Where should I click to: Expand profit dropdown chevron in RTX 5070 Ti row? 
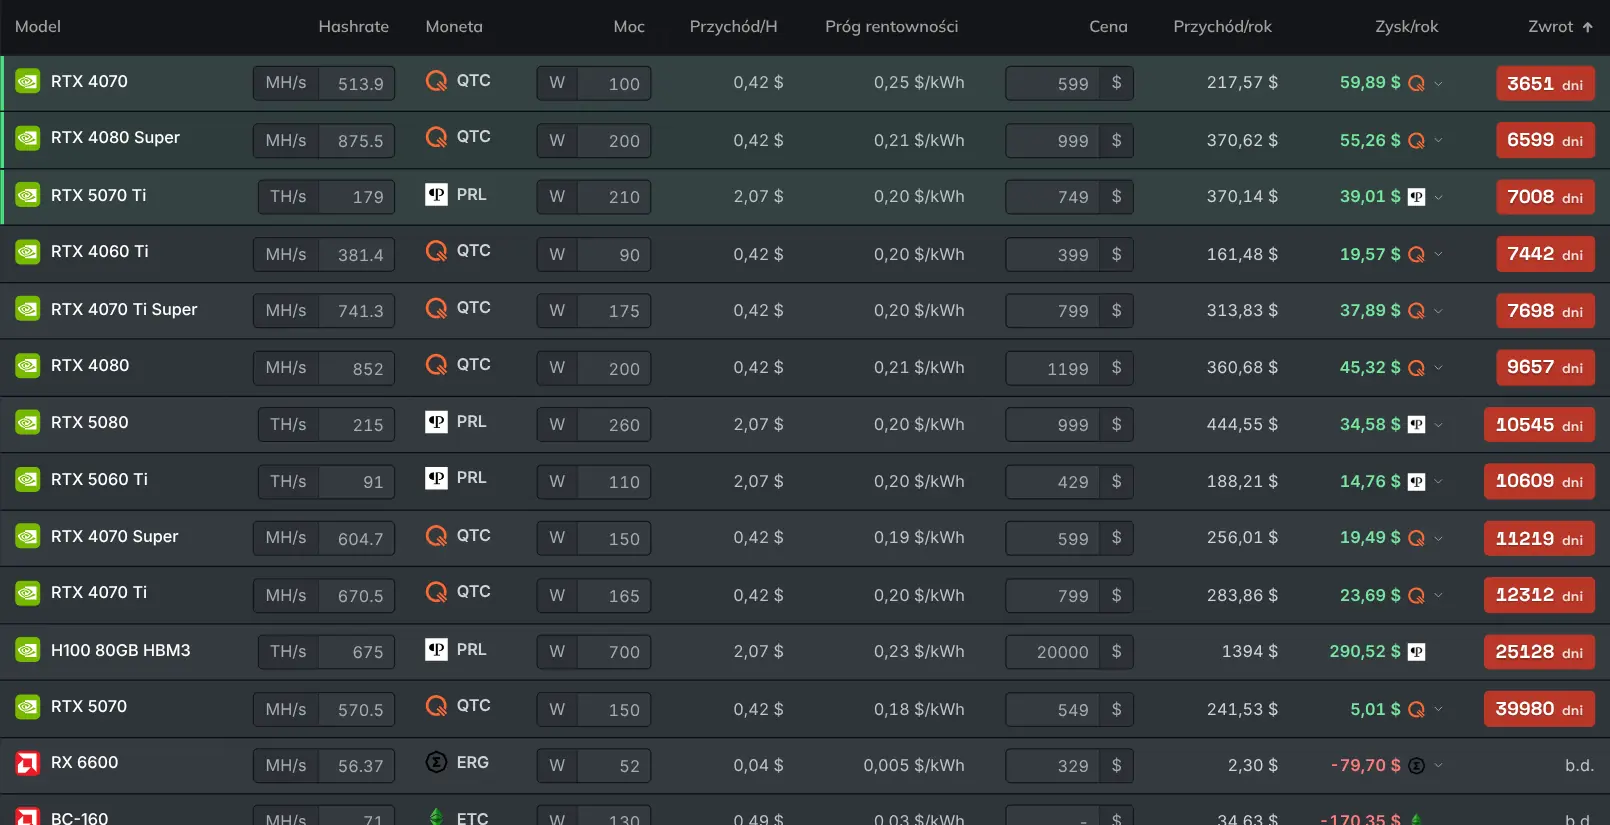coord(1438,197)
